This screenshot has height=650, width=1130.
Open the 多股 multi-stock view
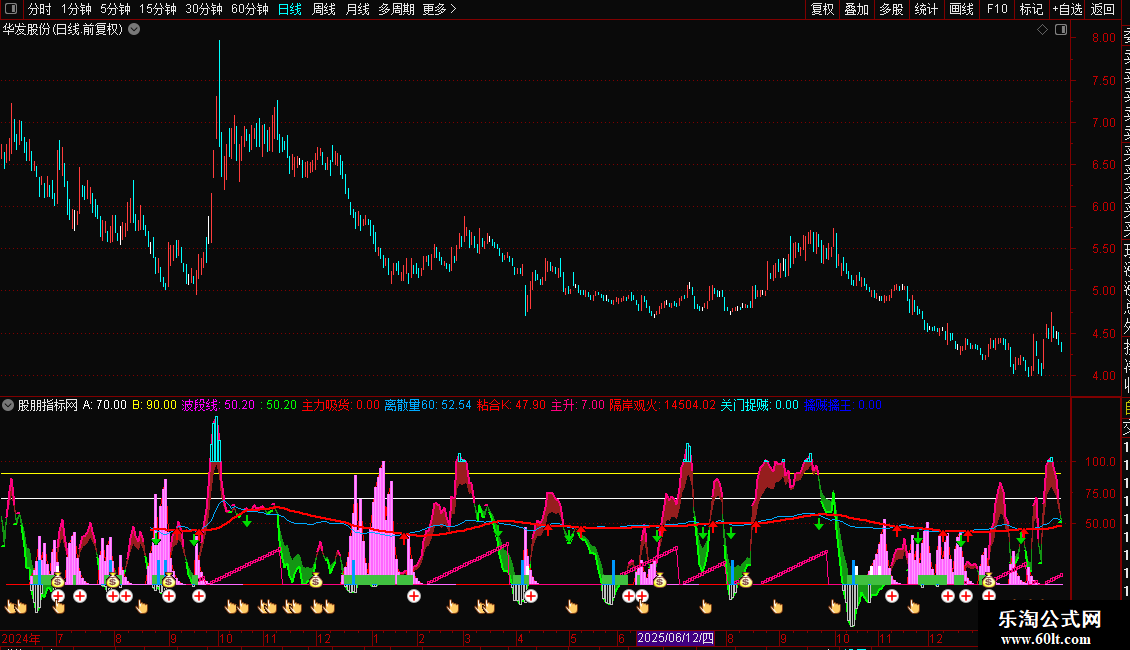point(891,9)
